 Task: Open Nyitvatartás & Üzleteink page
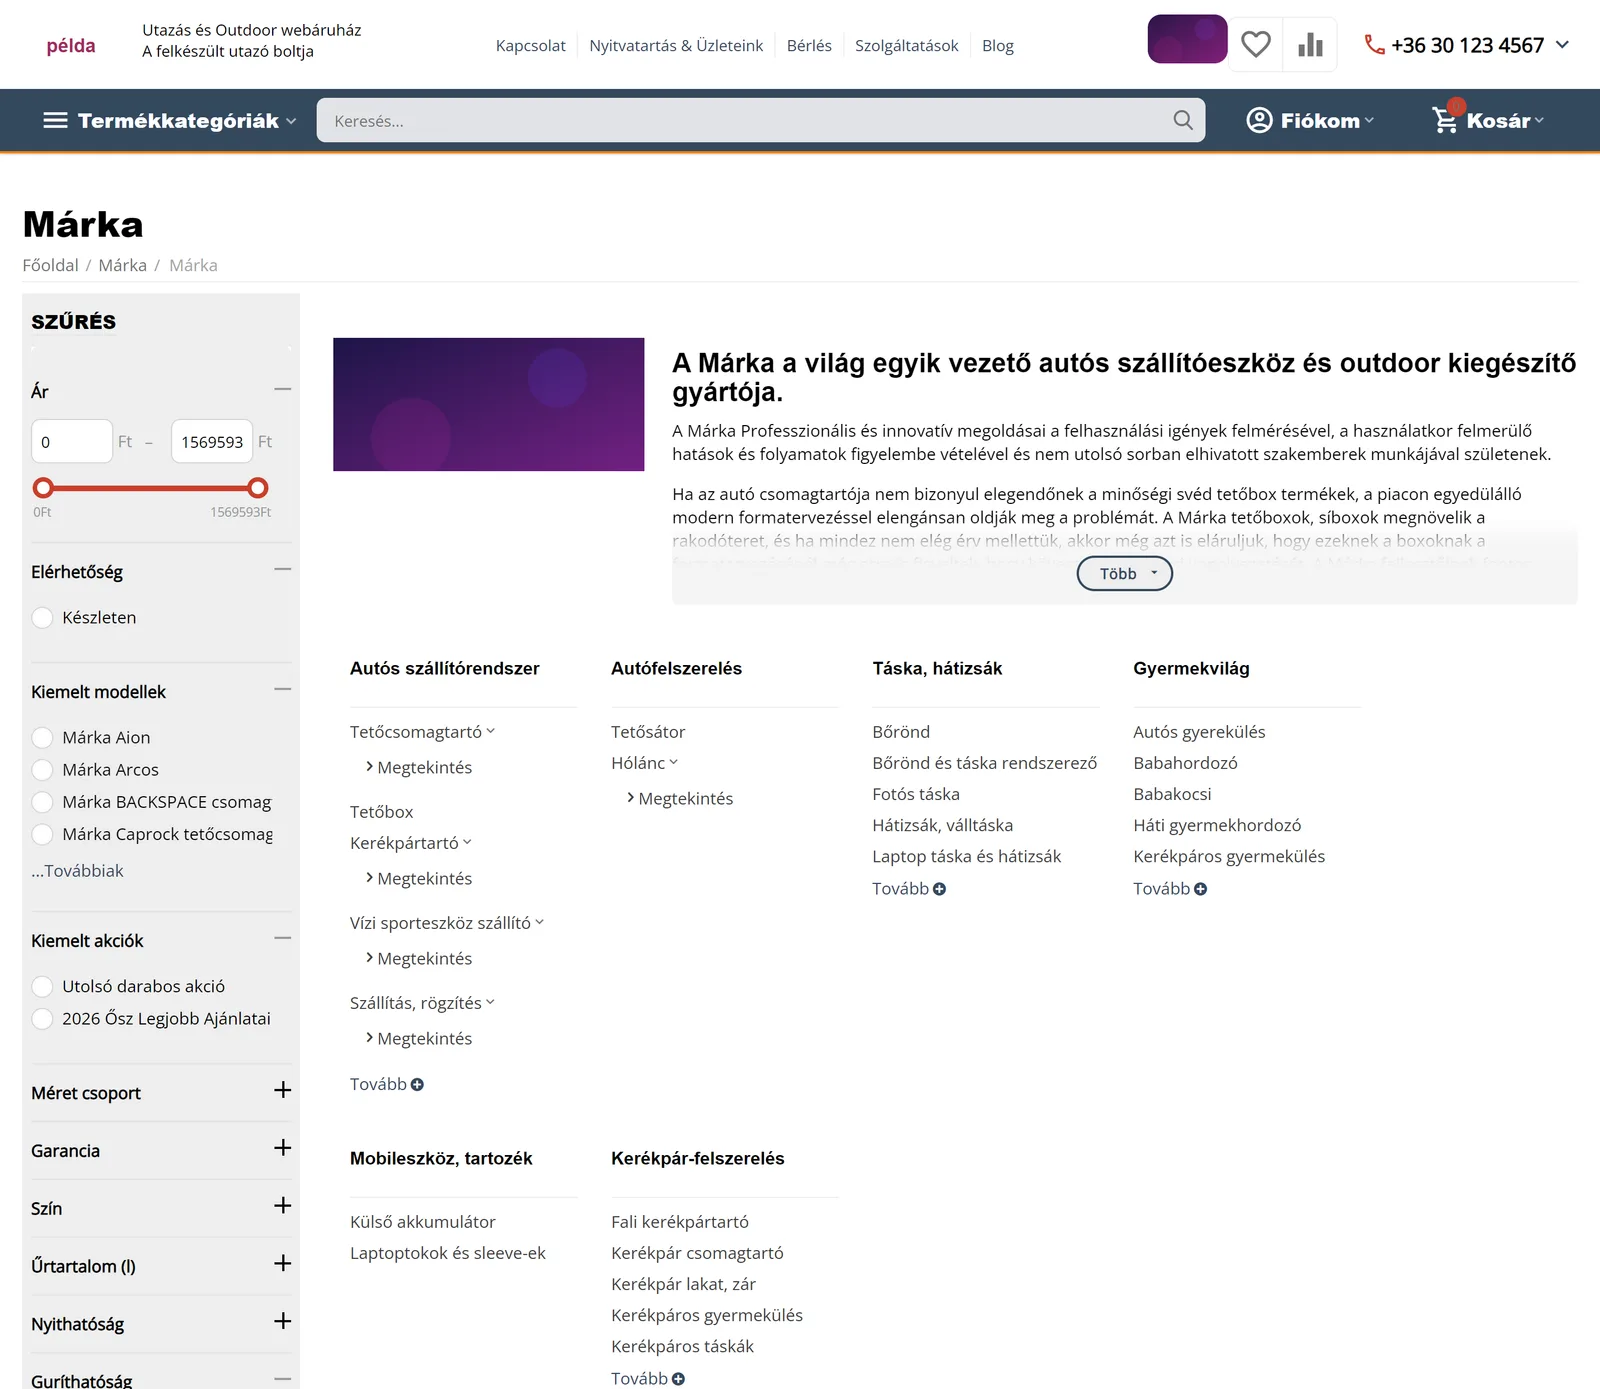(x=676, y=46)
